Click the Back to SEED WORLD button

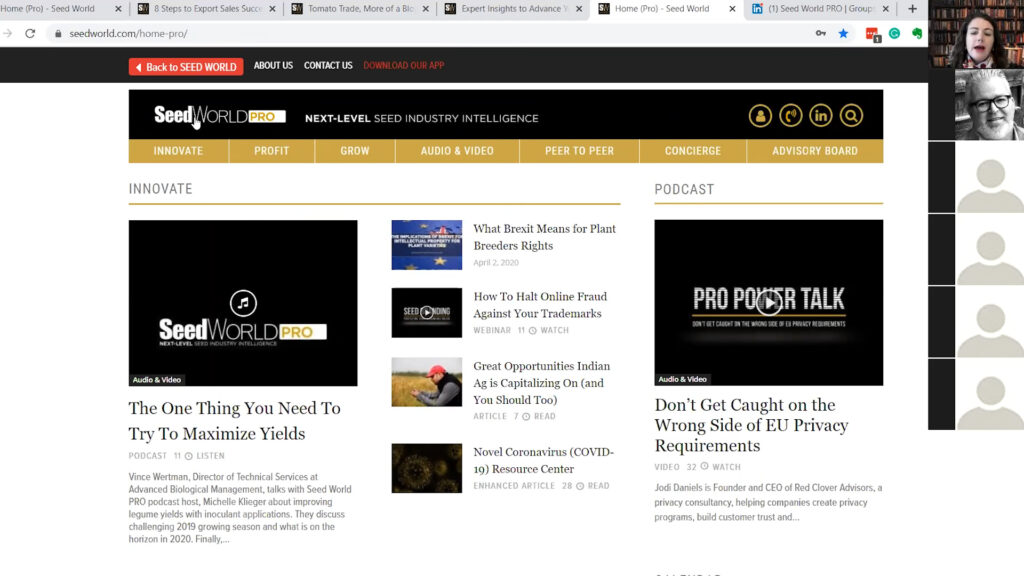(185, 67)
